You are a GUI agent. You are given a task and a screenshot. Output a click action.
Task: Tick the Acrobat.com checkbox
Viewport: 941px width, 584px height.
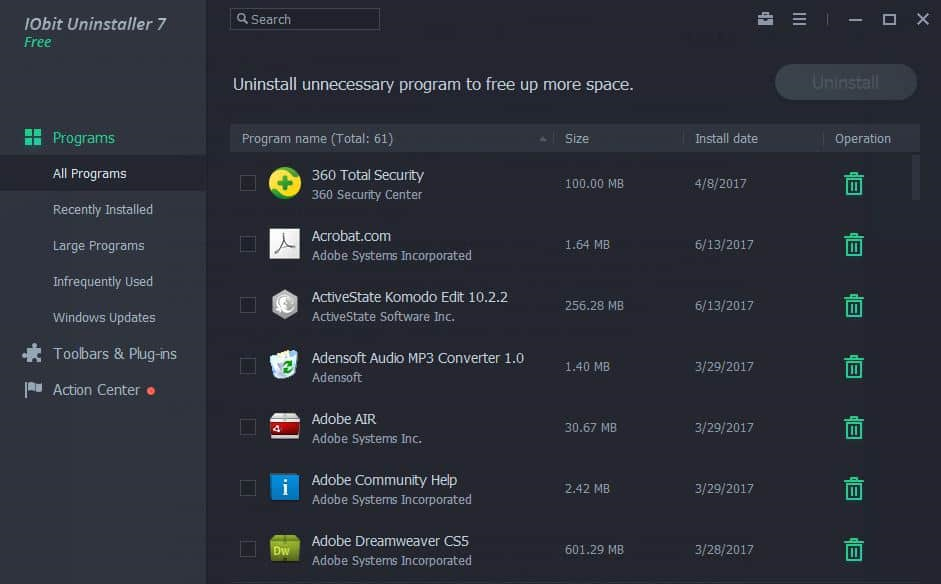(x=248, y=244)
